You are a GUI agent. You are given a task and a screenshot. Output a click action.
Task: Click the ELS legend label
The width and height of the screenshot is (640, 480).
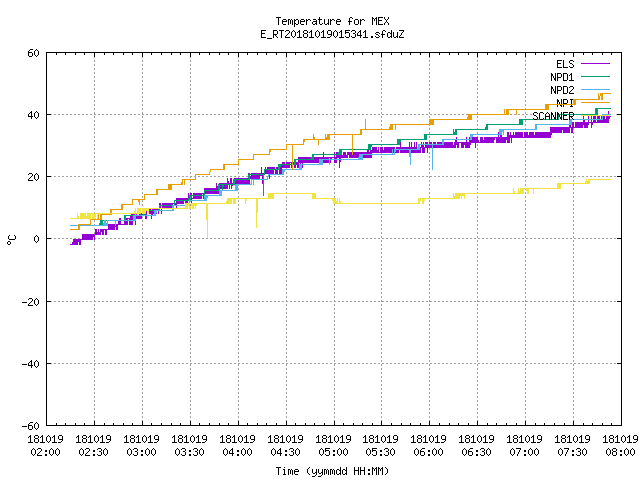565,64
